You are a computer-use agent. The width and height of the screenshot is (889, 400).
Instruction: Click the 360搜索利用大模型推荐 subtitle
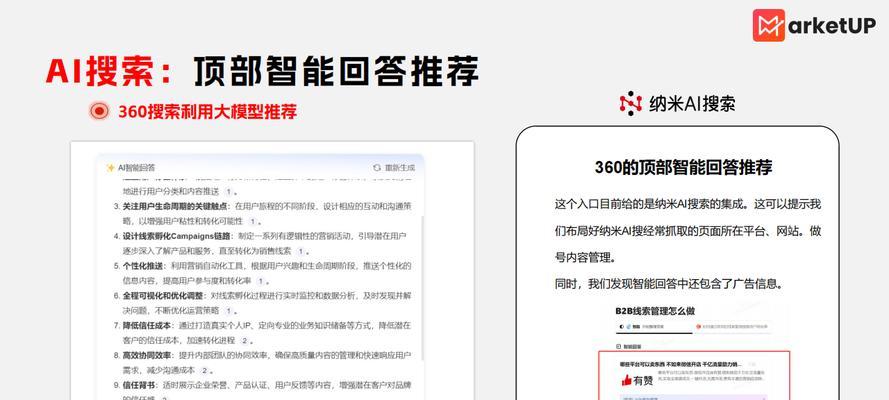208,112
